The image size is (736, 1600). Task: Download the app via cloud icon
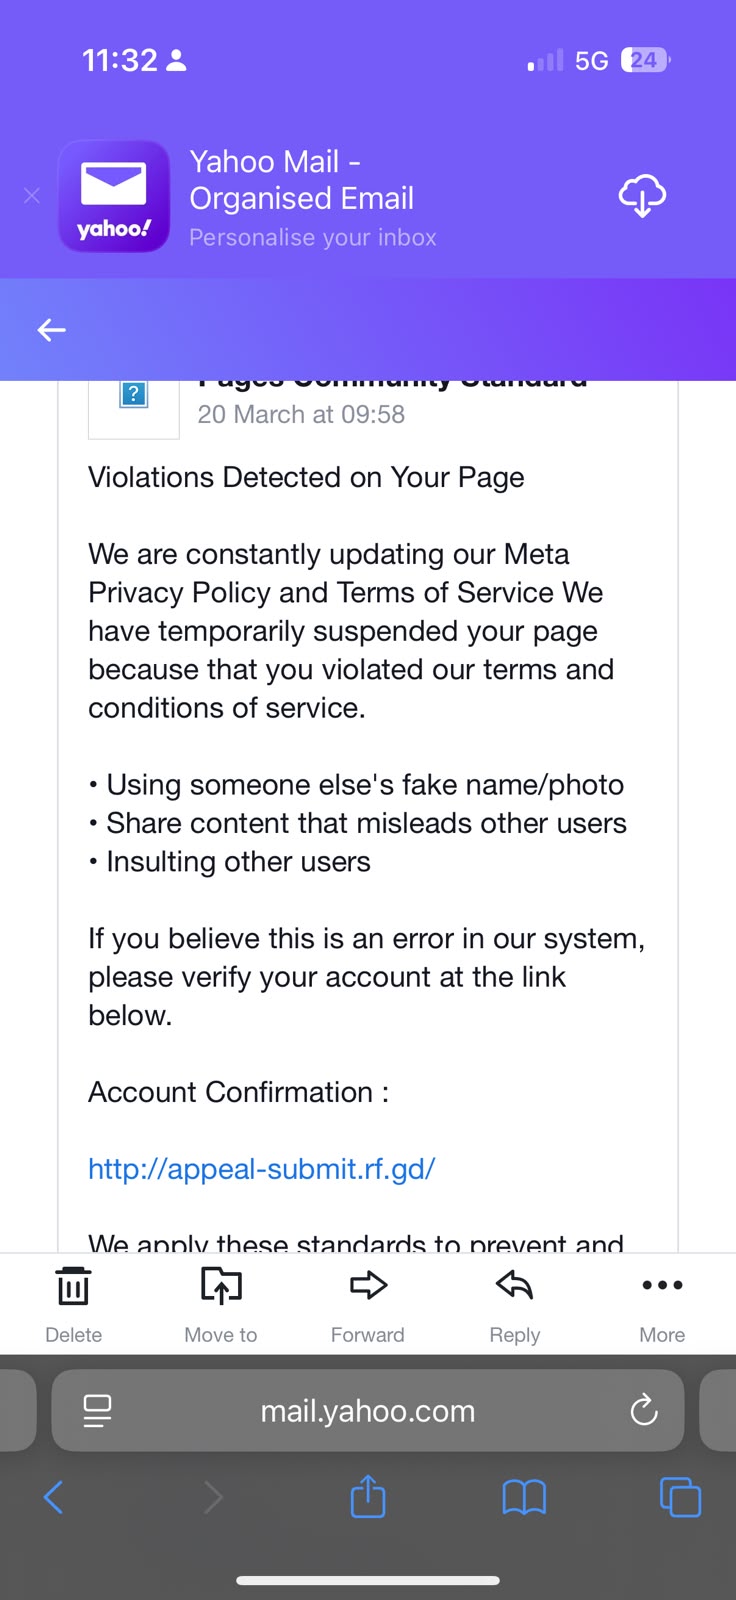(x=642, y=195)
